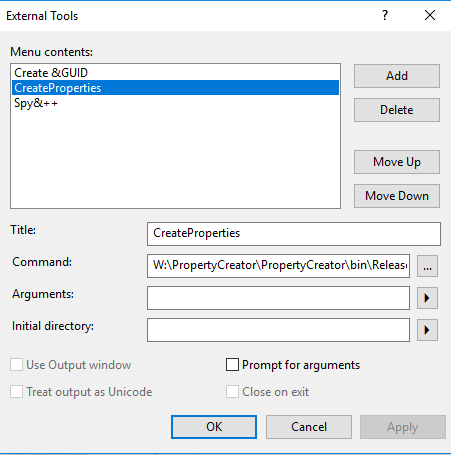
Task: Click the Add button
Action: coord(397,76)
